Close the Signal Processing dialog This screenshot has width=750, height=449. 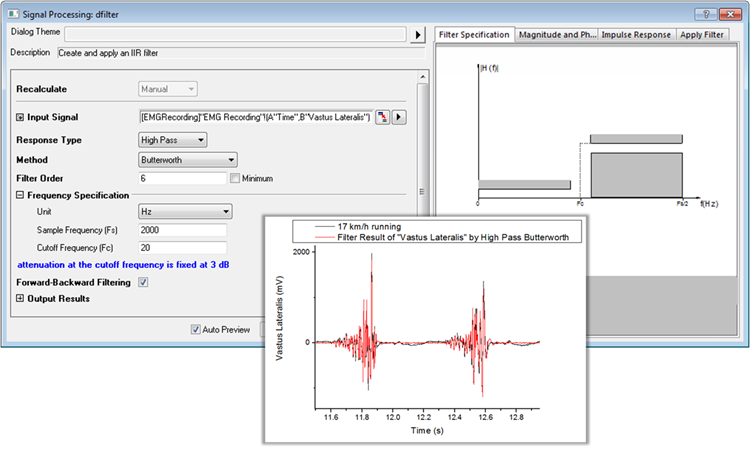731,14
